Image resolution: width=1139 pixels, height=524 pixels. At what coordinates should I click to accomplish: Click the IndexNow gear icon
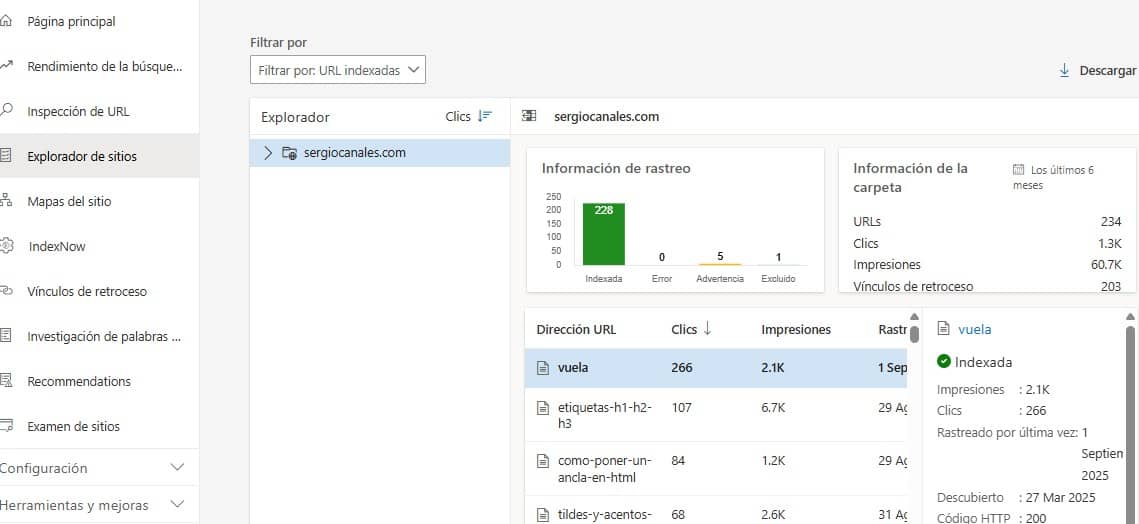pos(6,246)
